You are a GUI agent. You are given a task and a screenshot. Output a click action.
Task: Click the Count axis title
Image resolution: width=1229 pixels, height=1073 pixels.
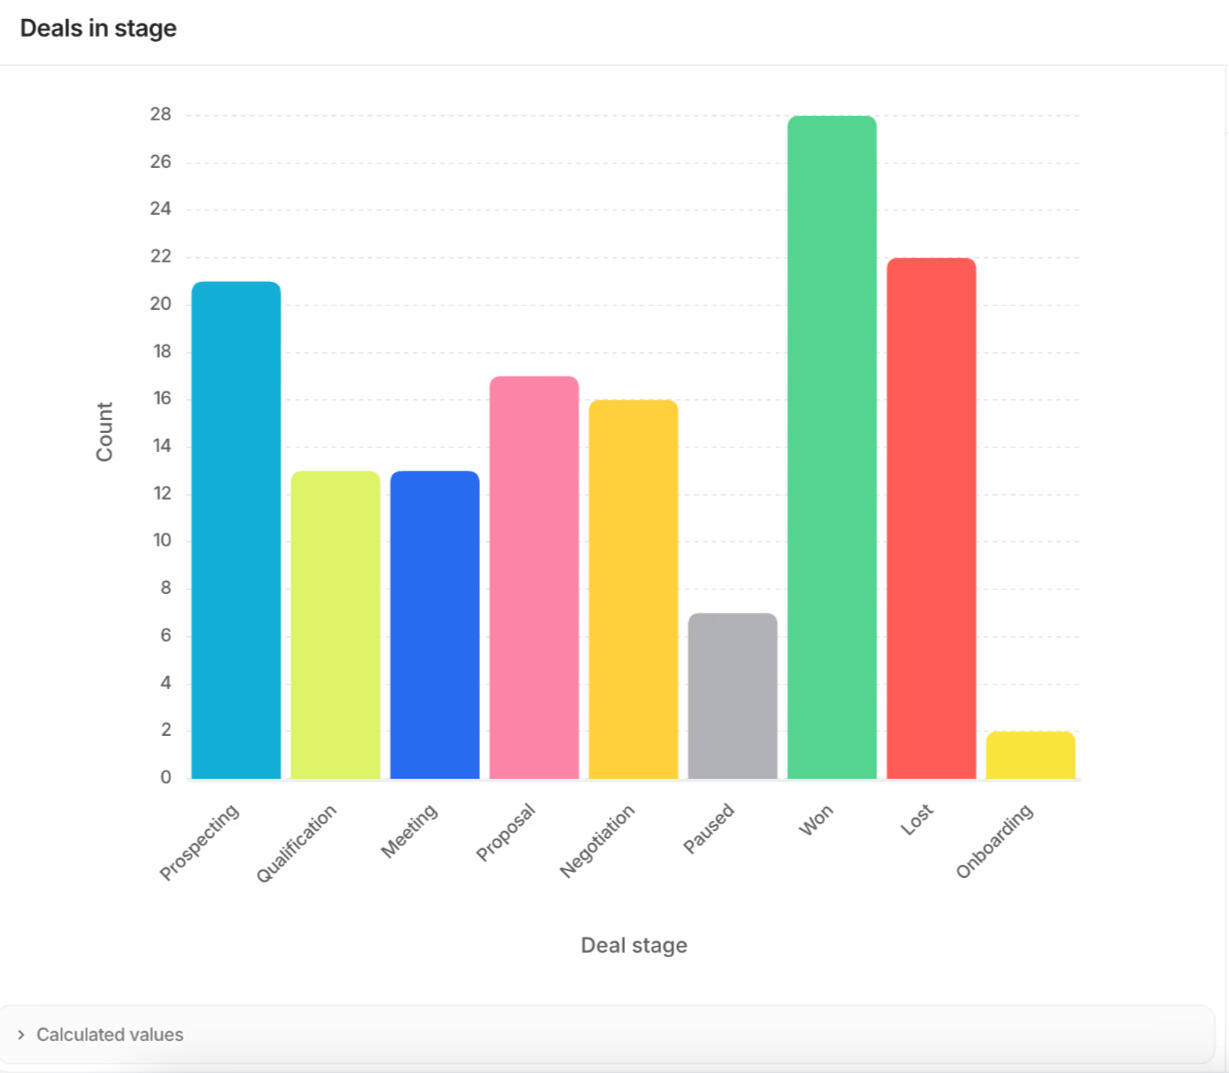[x=103, y=432]
